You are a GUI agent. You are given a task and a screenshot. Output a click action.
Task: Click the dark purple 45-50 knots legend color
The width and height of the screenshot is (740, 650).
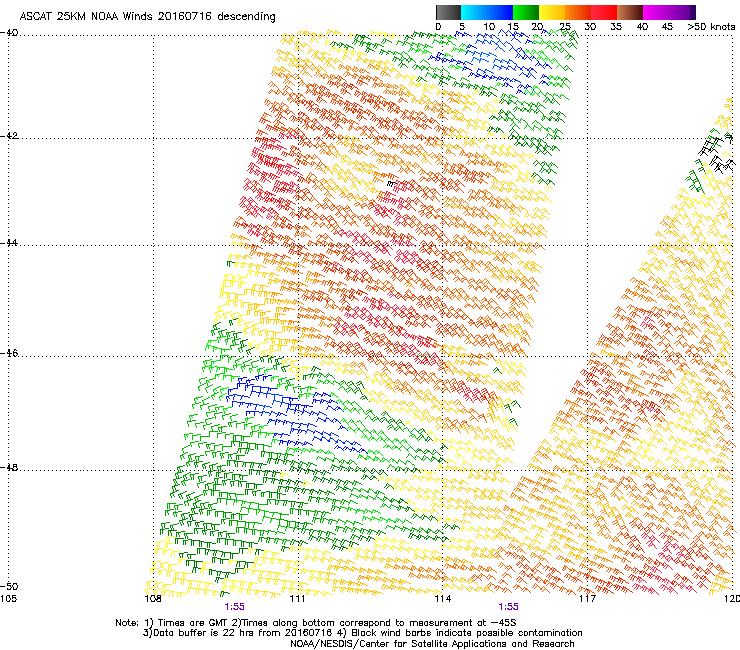pos(682,12)
